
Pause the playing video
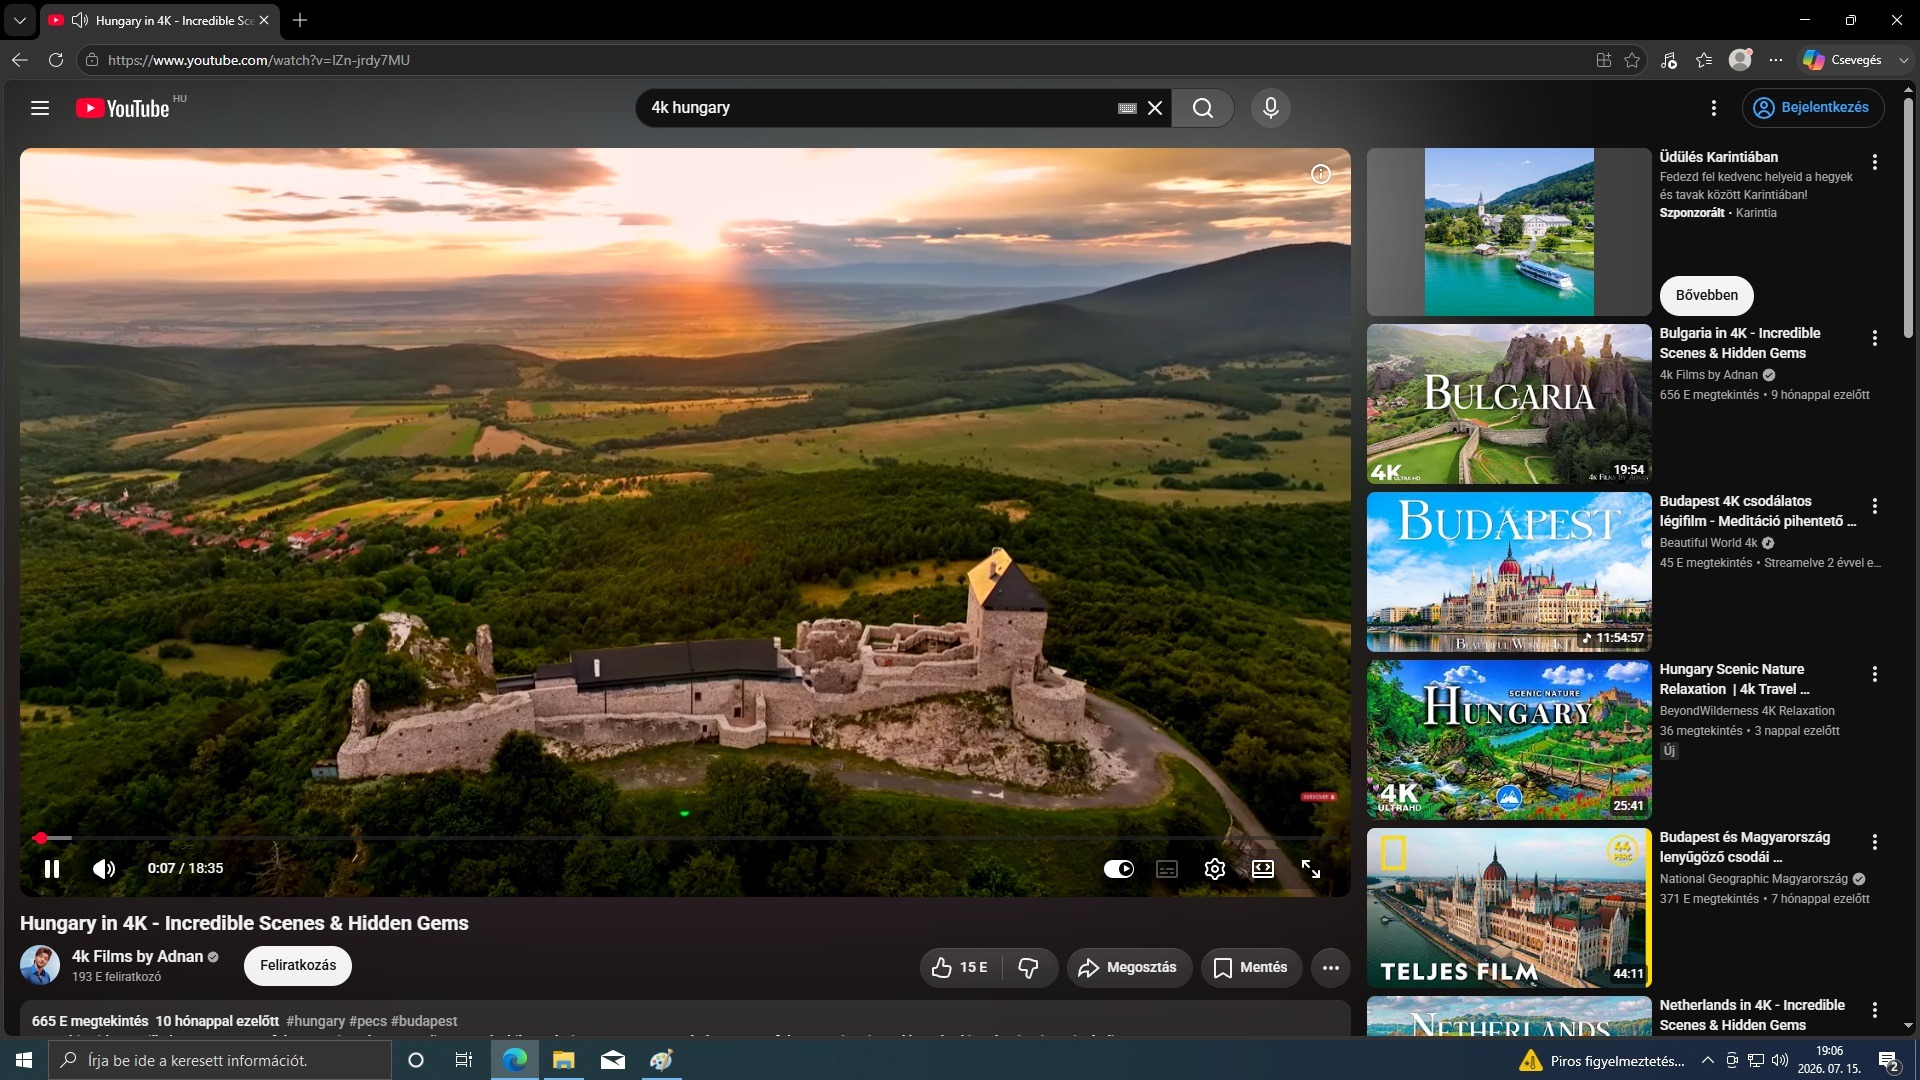click(x=52, y=869)
